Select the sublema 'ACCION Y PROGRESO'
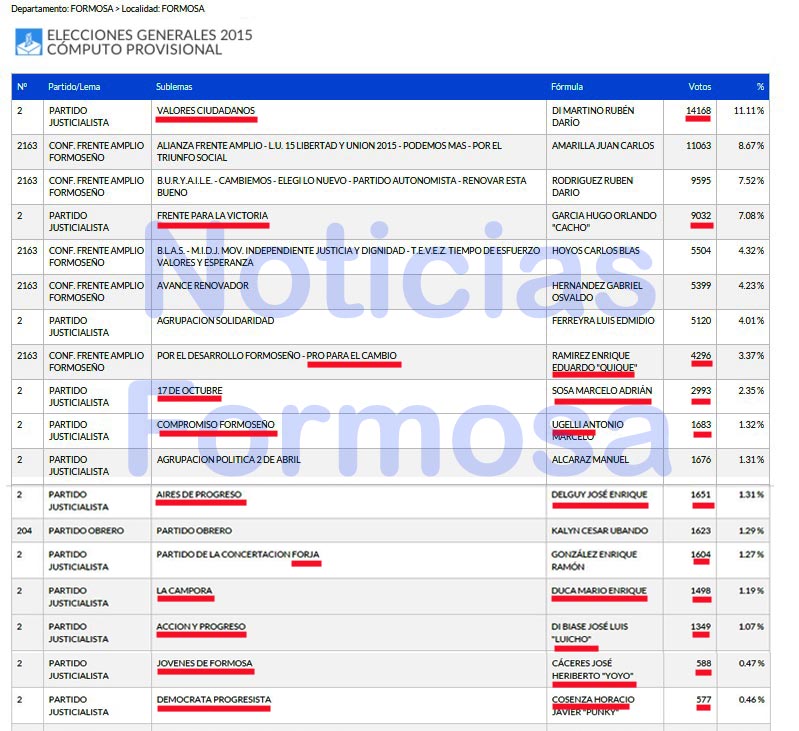 pyautogui.click(x=201, y=627)
